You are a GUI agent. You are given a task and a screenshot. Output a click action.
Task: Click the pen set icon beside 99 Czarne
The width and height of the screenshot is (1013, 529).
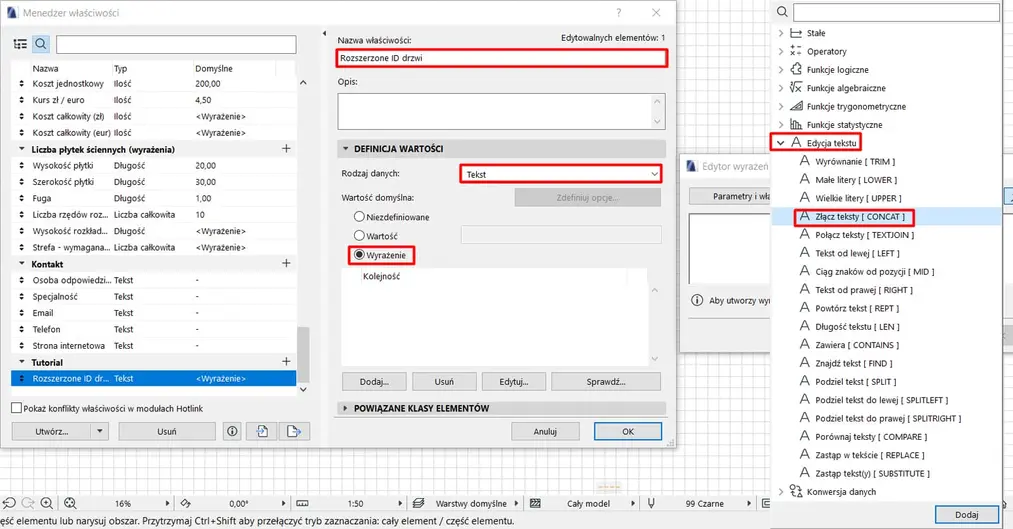point(651,503)
